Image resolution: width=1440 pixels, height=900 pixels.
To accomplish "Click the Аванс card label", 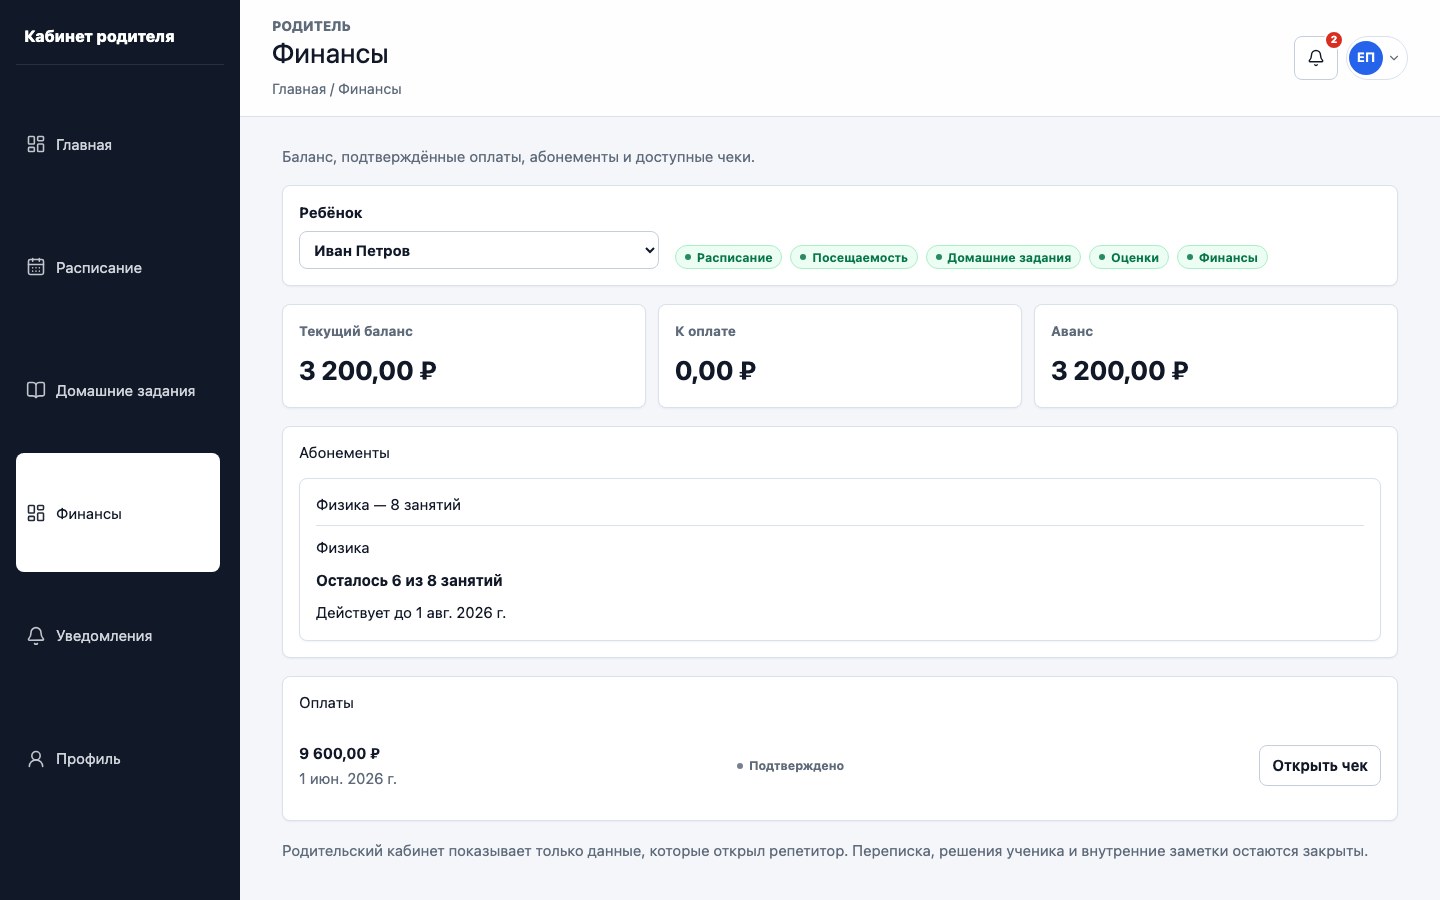I will click(1072, 331).
